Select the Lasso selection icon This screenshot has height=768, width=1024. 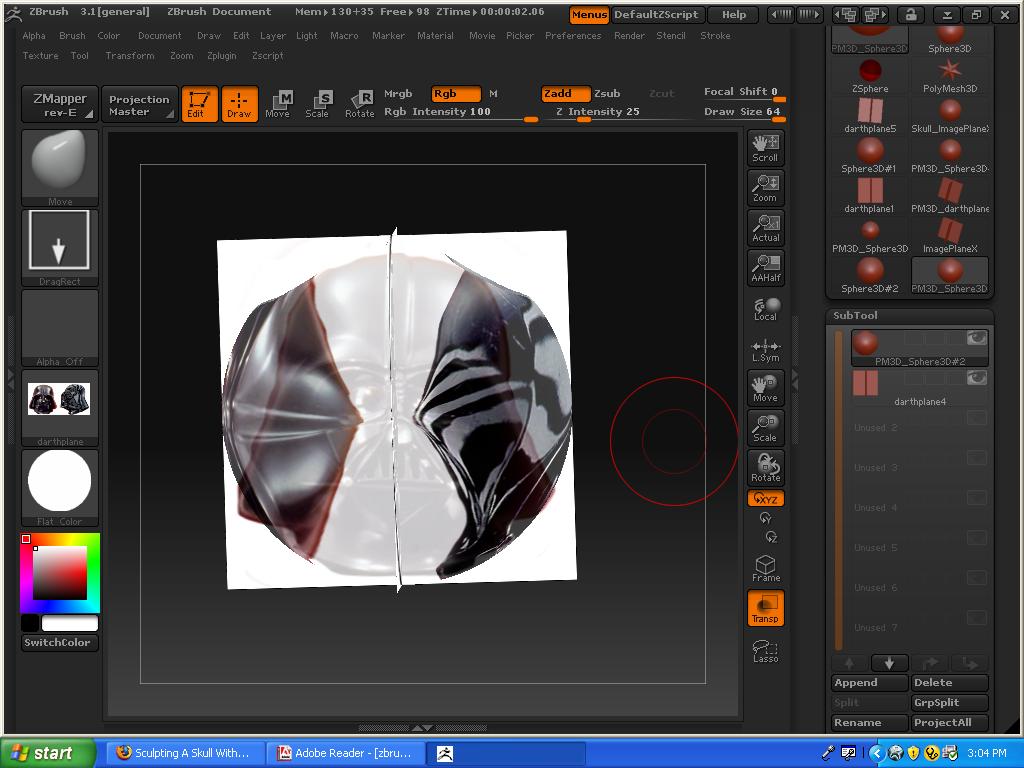pos(765,650)
